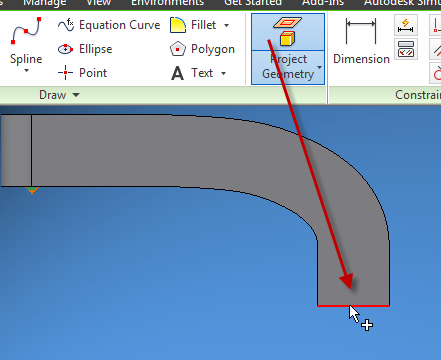Click the Show Constraints icon below Automatic Dimensions

point(406,49)
